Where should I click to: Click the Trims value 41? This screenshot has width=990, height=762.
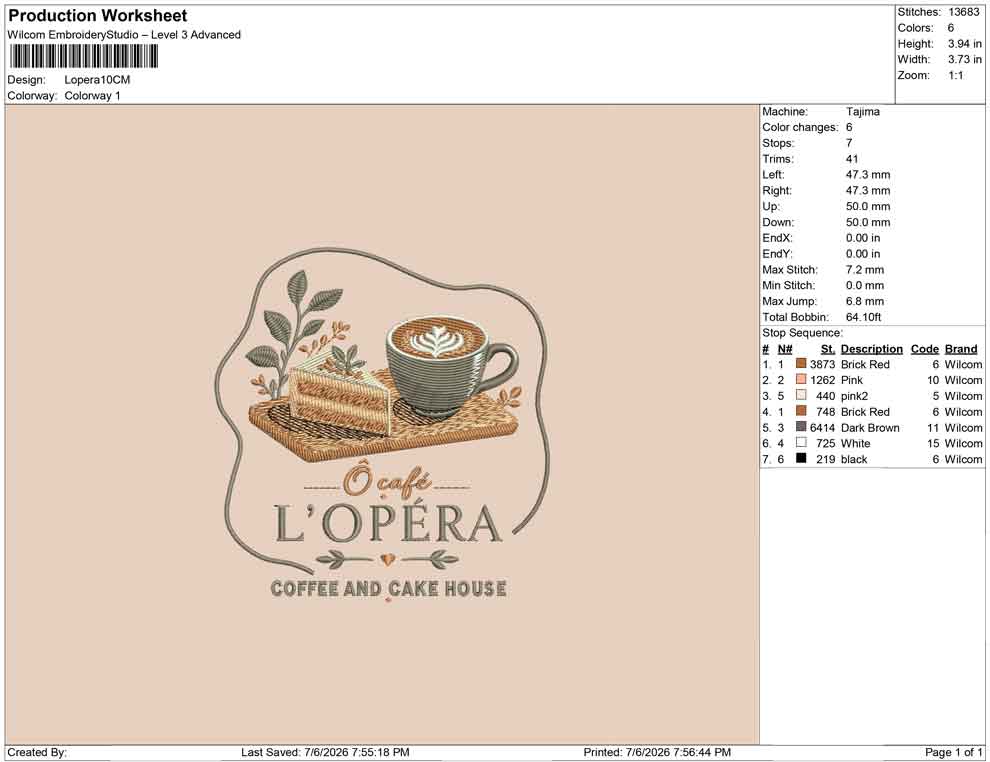852,158
